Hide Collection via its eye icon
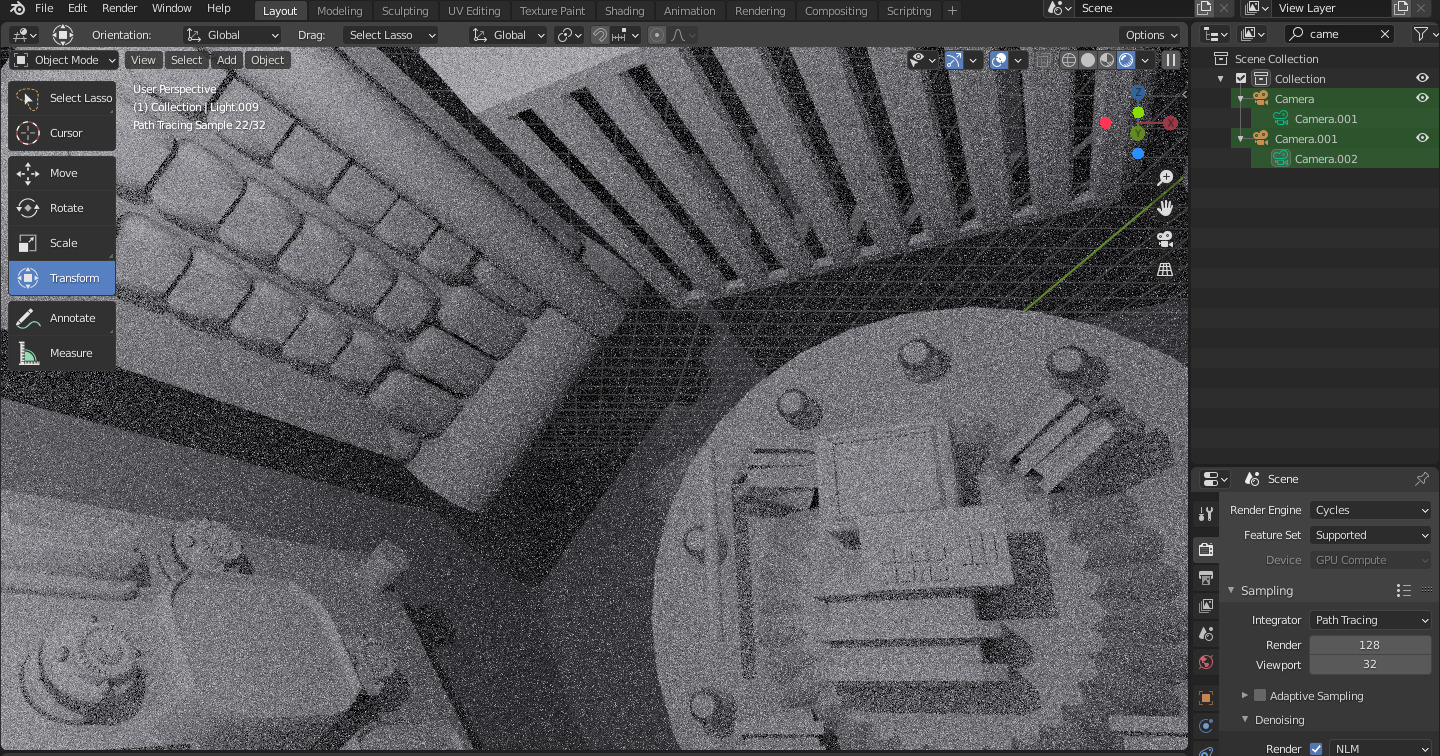This screenshot has width=1440, height=756. point(1422,79)
